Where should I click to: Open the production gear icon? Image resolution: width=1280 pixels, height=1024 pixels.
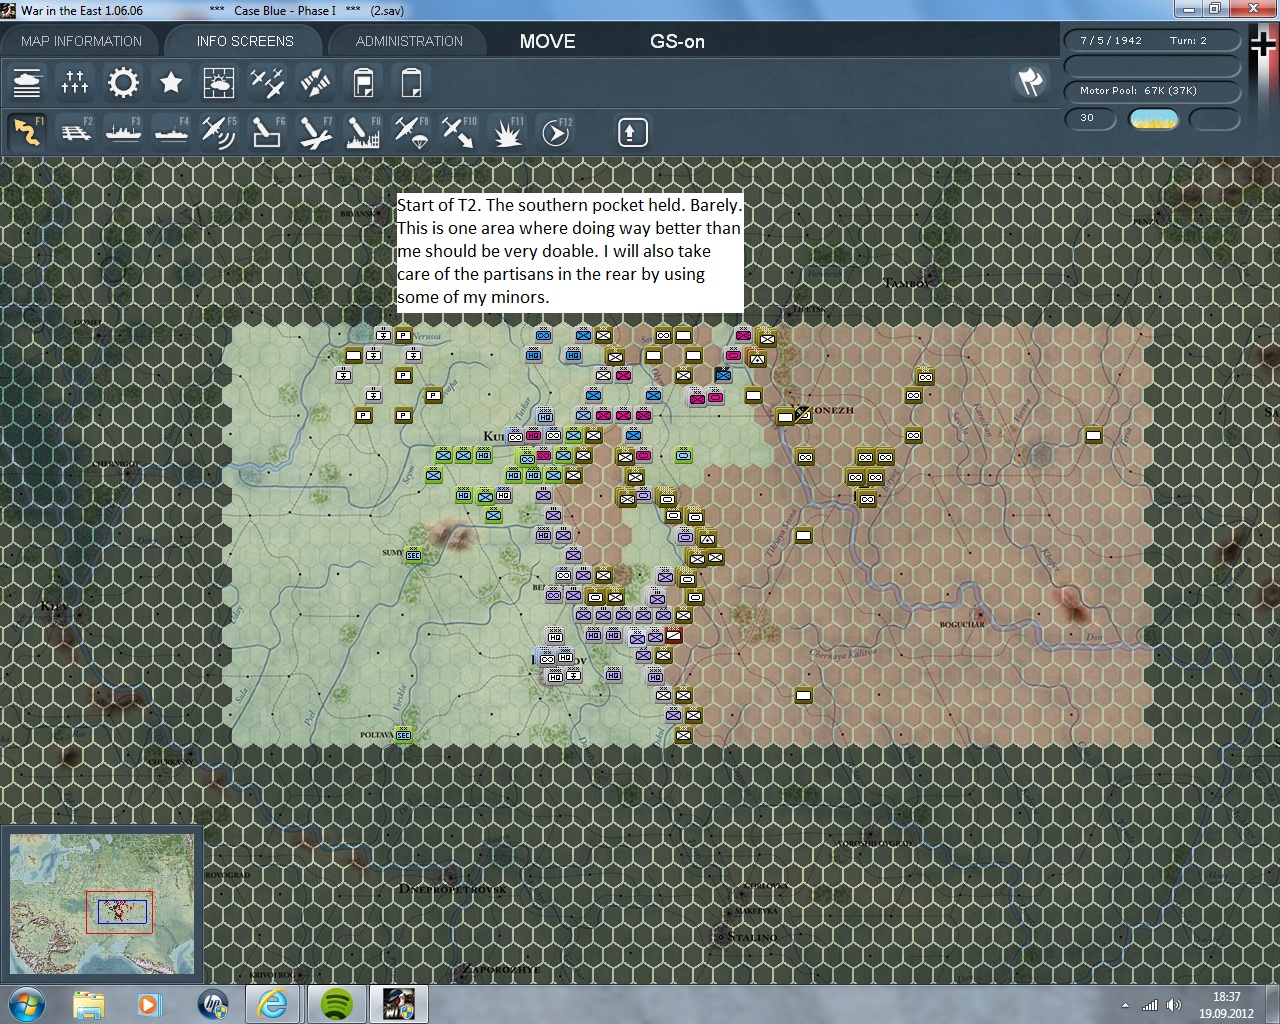[x=123, y=82]
